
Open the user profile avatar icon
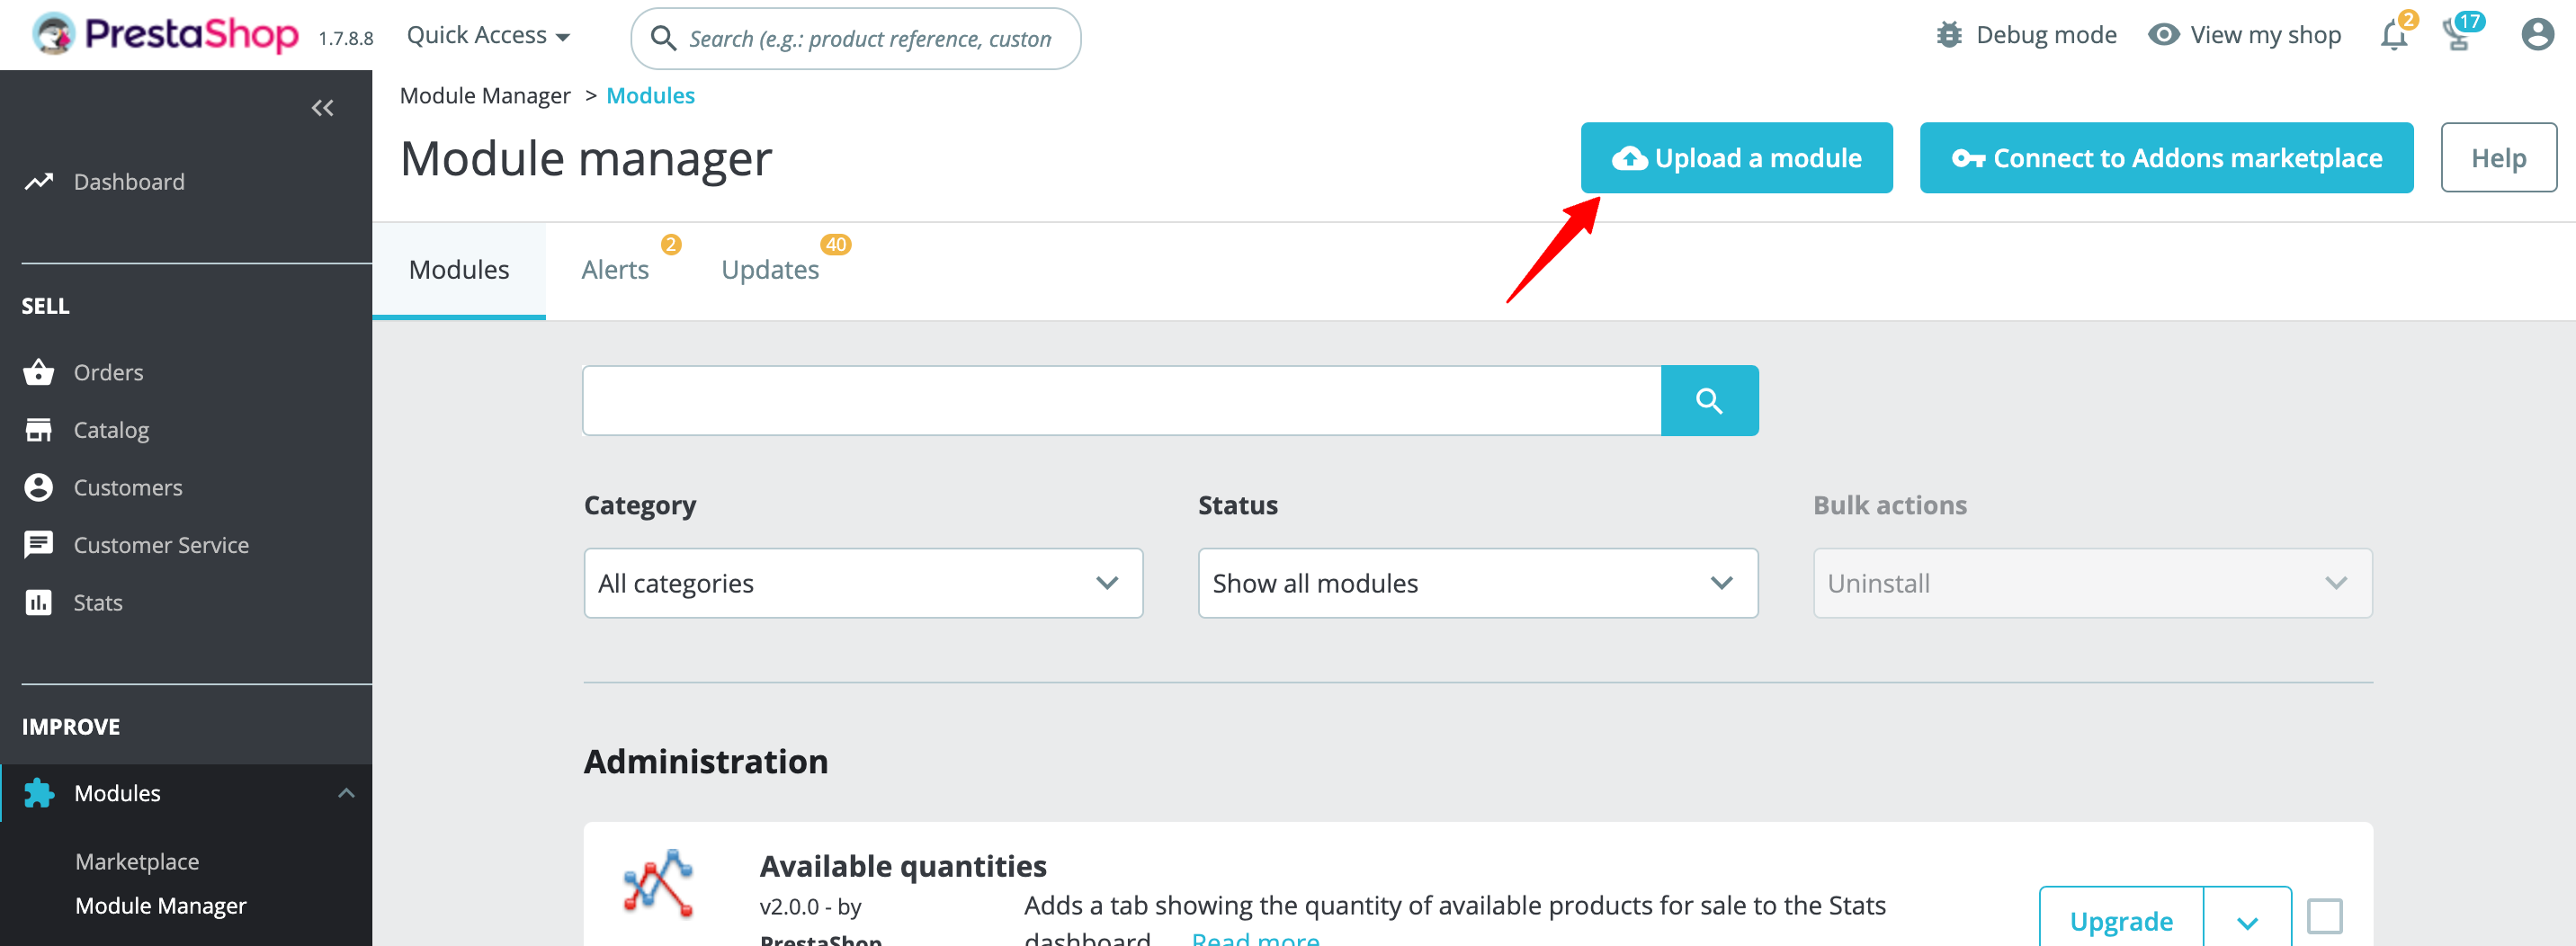pos(2537,35)
